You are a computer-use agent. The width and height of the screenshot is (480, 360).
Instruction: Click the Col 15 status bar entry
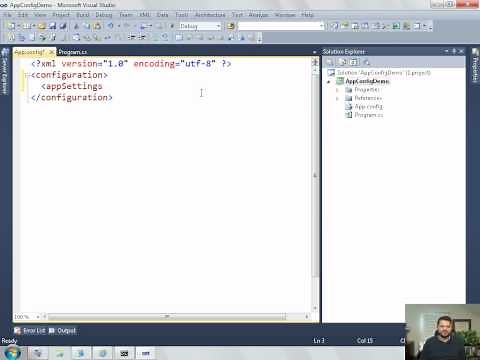coord(365,341)
